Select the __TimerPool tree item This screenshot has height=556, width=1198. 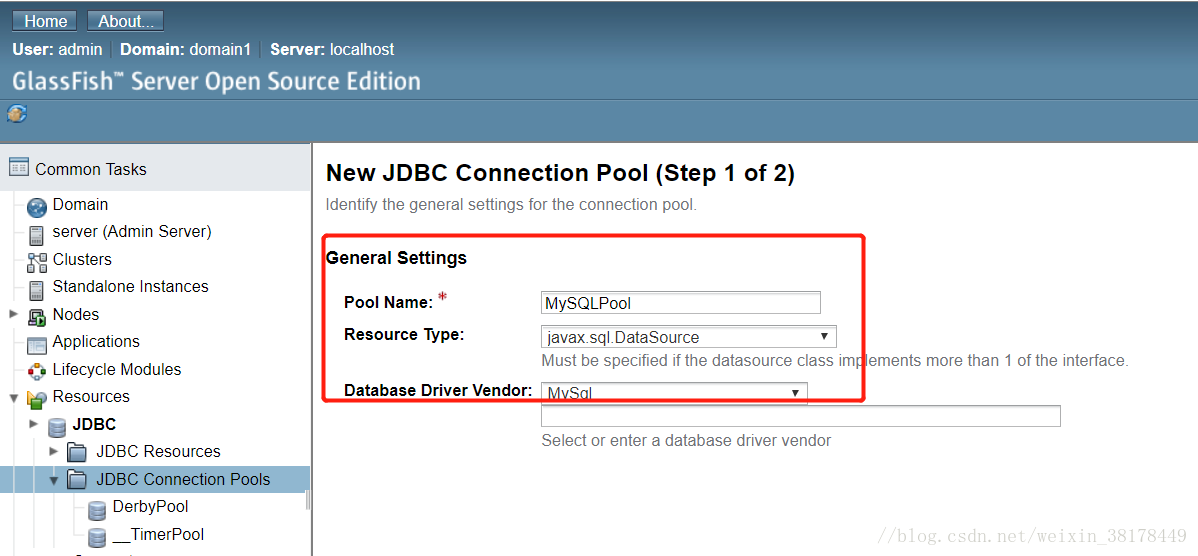158,534
